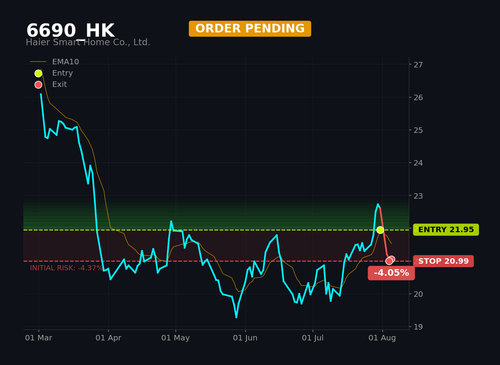Click the 25 price axis tick
This screenshot has width=500, height=365.
click(418, 130)
